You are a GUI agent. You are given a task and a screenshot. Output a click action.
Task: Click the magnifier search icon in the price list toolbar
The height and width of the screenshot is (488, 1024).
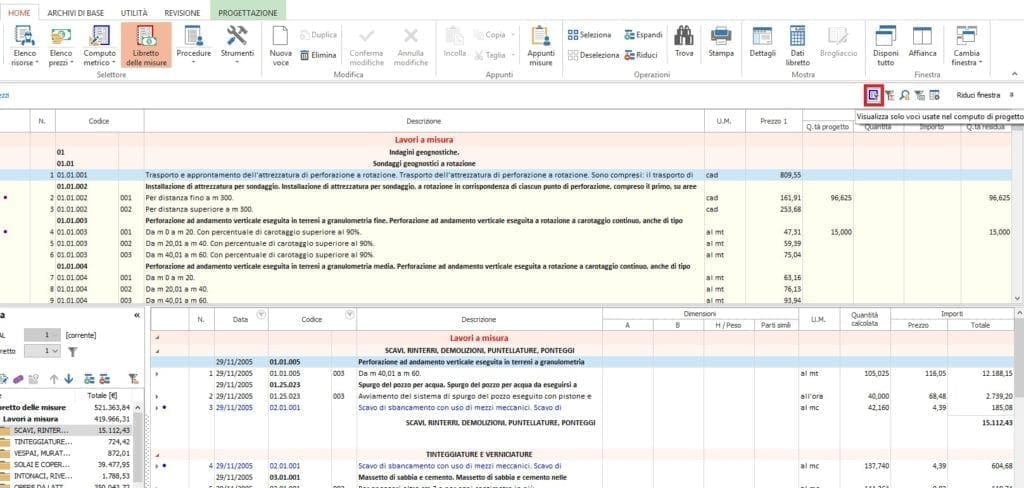click(904, 95)
